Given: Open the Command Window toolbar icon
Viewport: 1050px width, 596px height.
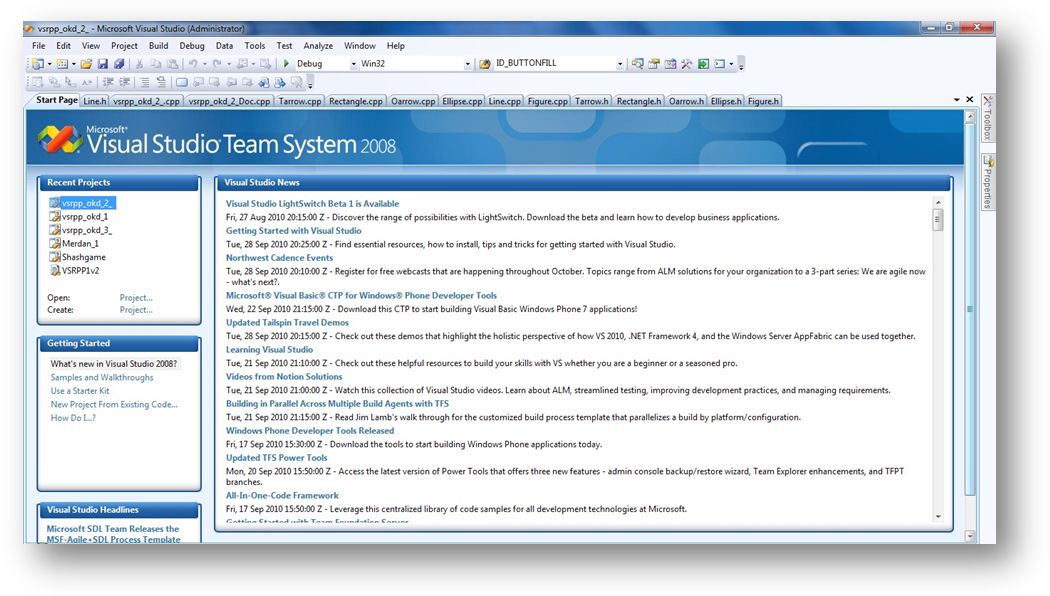Looking at the screenshot, I should pyautogui.click(x=719, y=64).
